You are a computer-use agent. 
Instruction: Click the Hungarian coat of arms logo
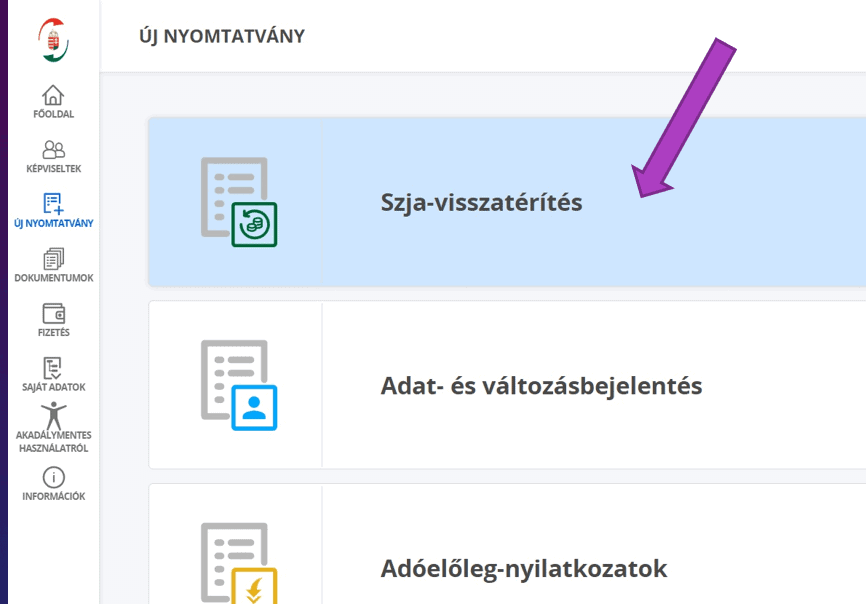(x=53, y=40)
